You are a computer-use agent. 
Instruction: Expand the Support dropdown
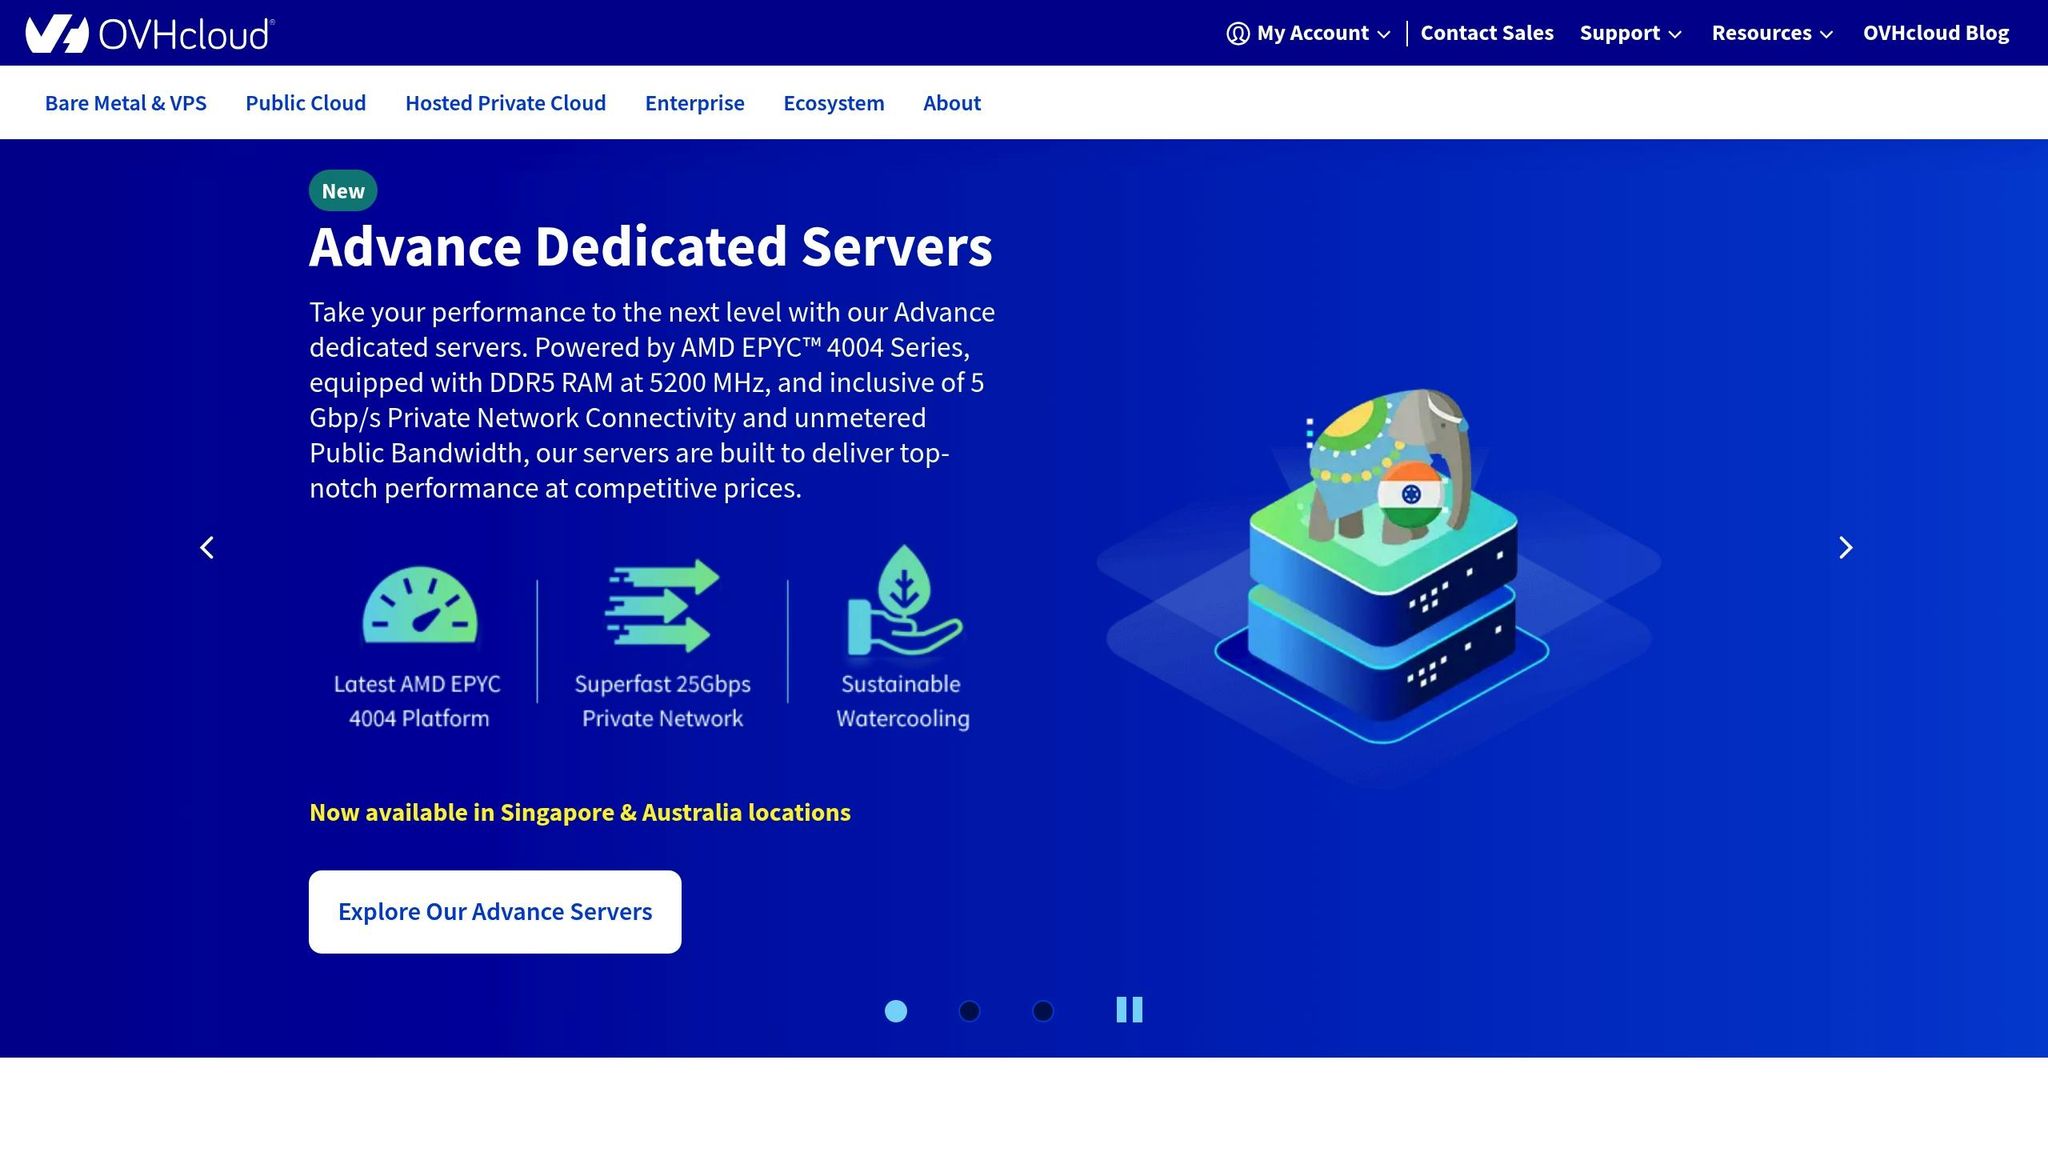click(x=1630, y=32)
